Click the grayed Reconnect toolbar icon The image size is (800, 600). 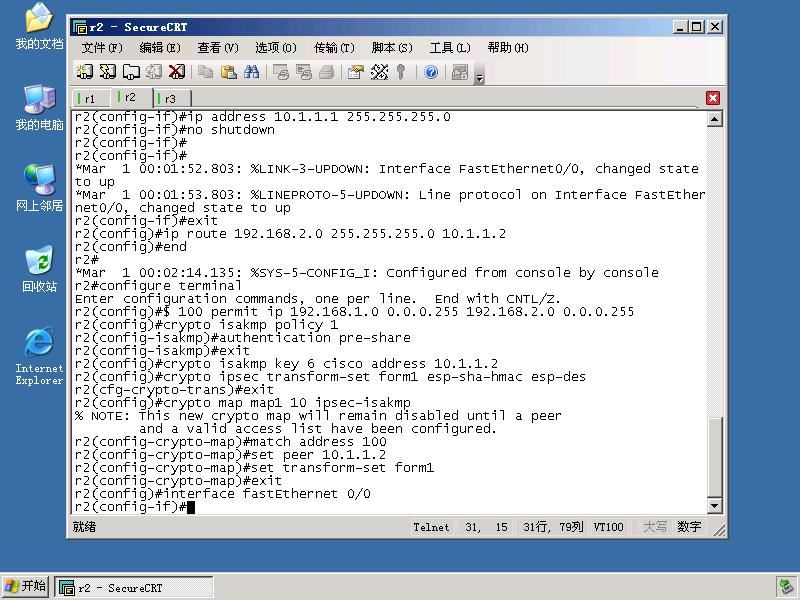[x=154, y=72]
